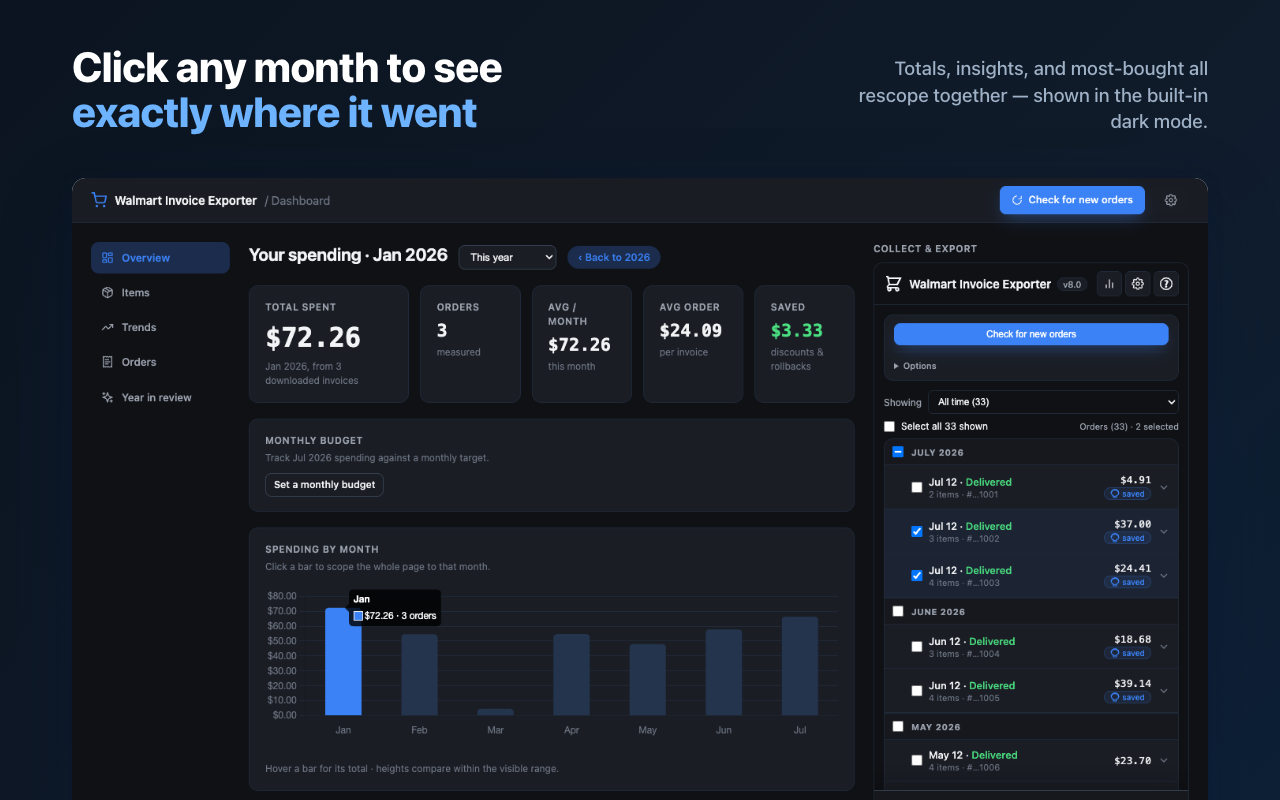Click the Dashboard breadcrumb
The height and width of the screenshot is (800, 1280).
point(300,201)
